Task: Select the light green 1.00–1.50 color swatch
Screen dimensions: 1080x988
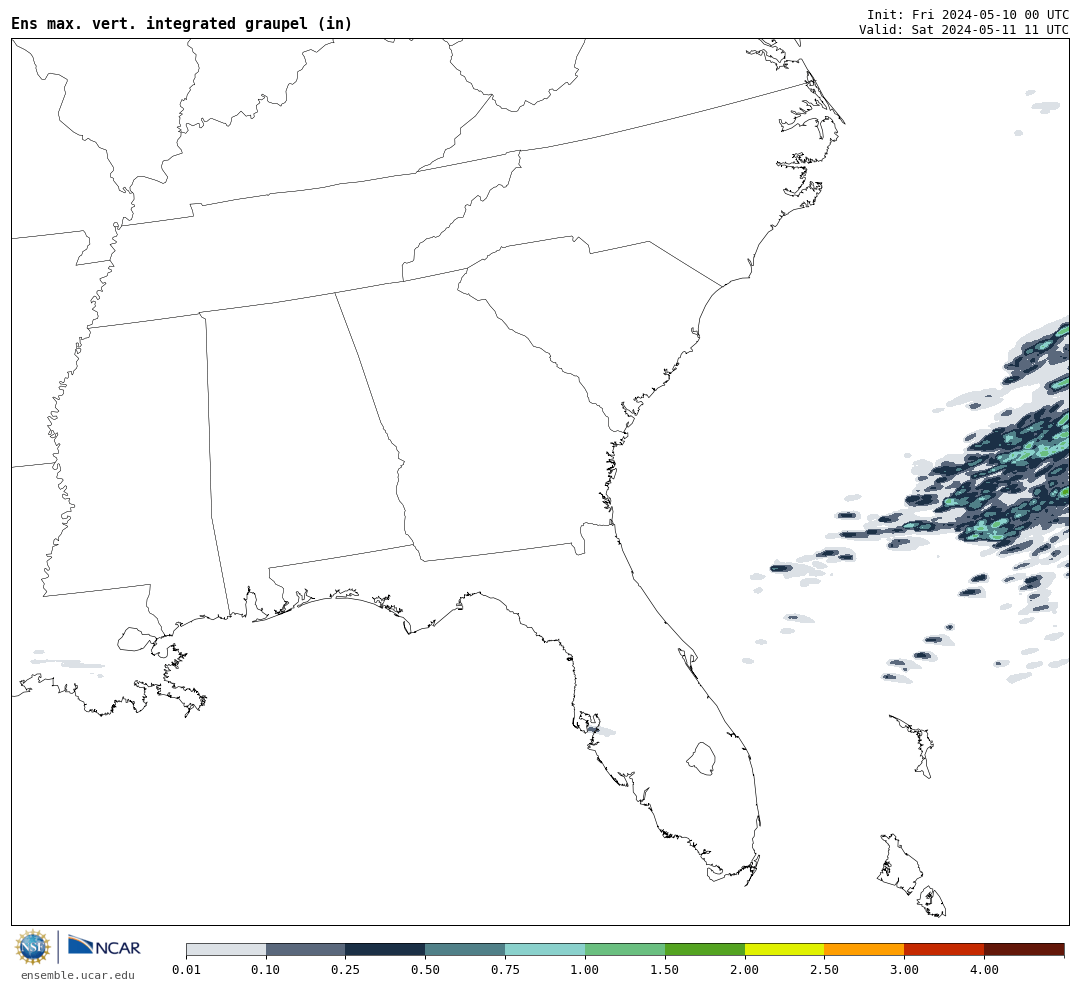Action: tap(625, 950)
